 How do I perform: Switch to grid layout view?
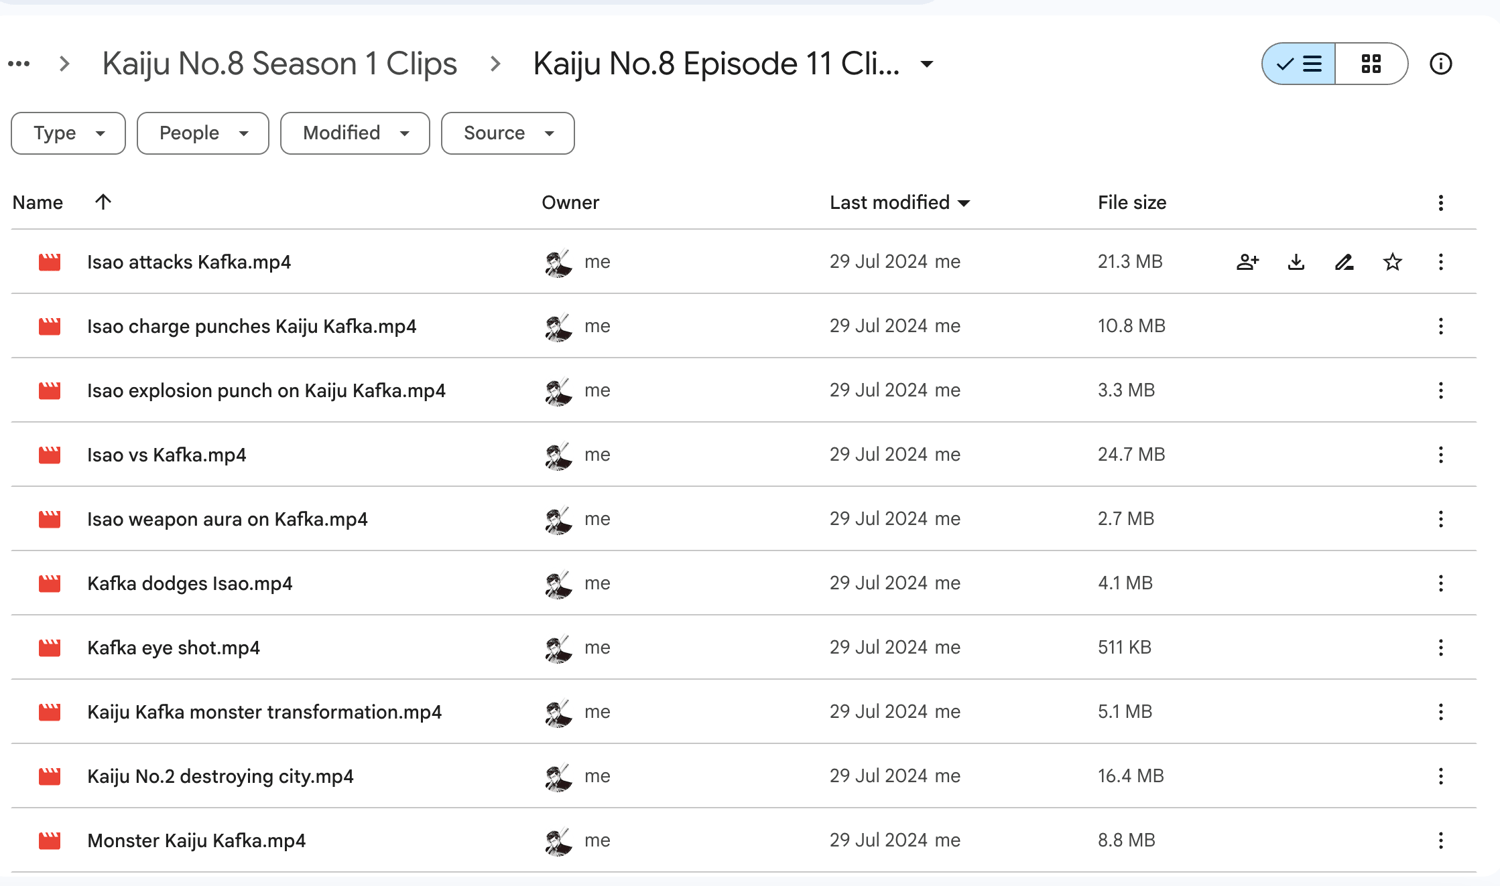[1371, 64]
